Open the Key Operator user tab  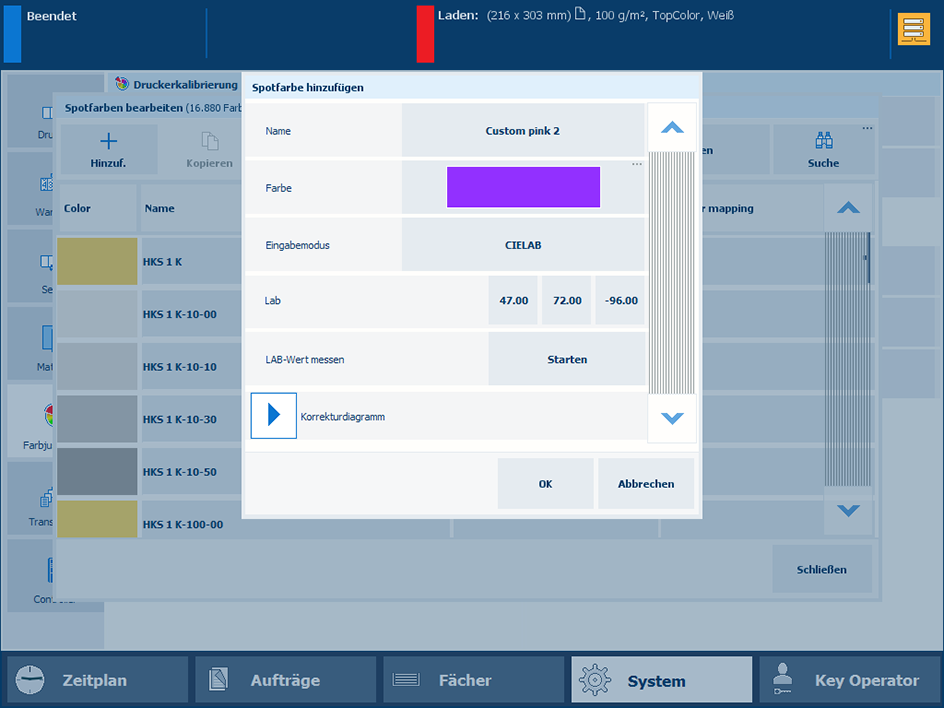(849, 680)
